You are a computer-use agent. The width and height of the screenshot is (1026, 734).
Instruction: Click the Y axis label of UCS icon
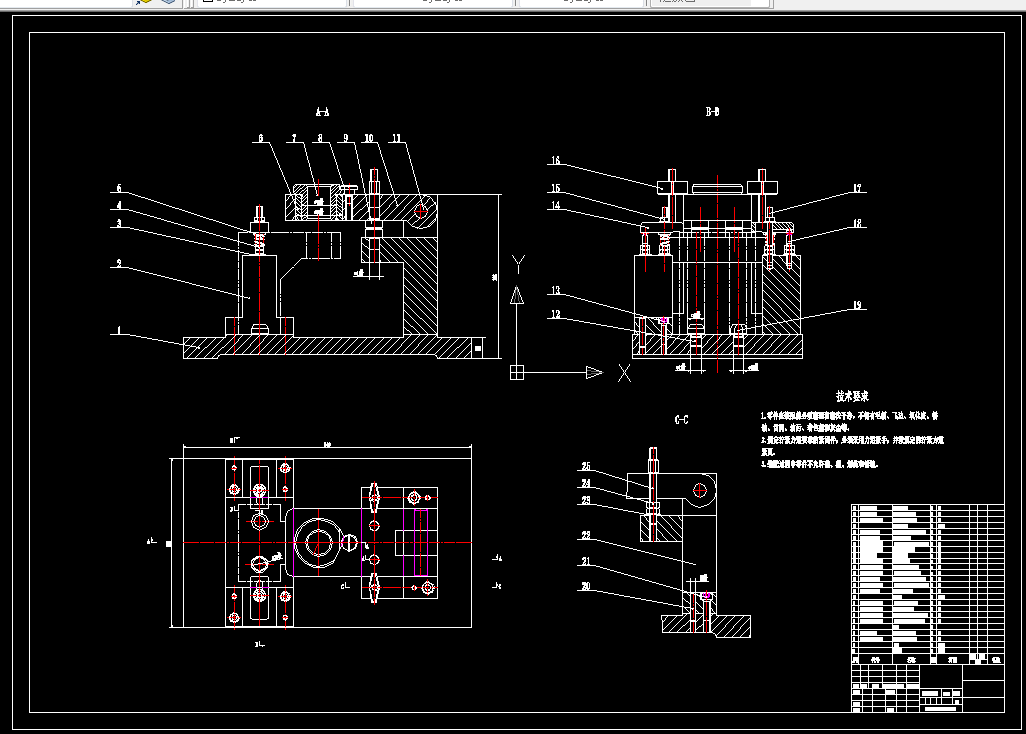[518, 264]
